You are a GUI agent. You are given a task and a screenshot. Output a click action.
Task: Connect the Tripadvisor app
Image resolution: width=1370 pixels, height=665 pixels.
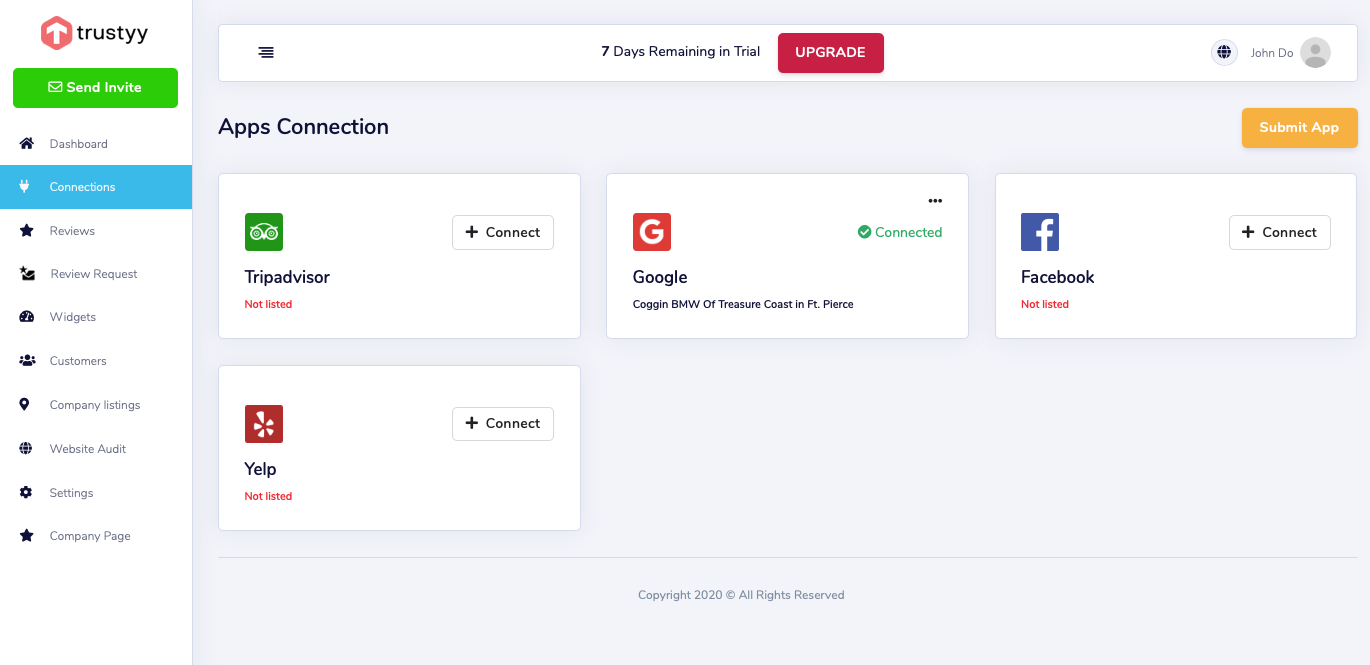pos(503,232)
